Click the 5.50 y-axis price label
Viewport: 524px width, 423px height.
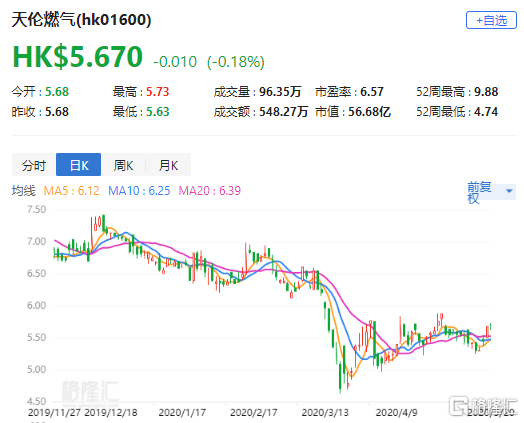[36, 337]
